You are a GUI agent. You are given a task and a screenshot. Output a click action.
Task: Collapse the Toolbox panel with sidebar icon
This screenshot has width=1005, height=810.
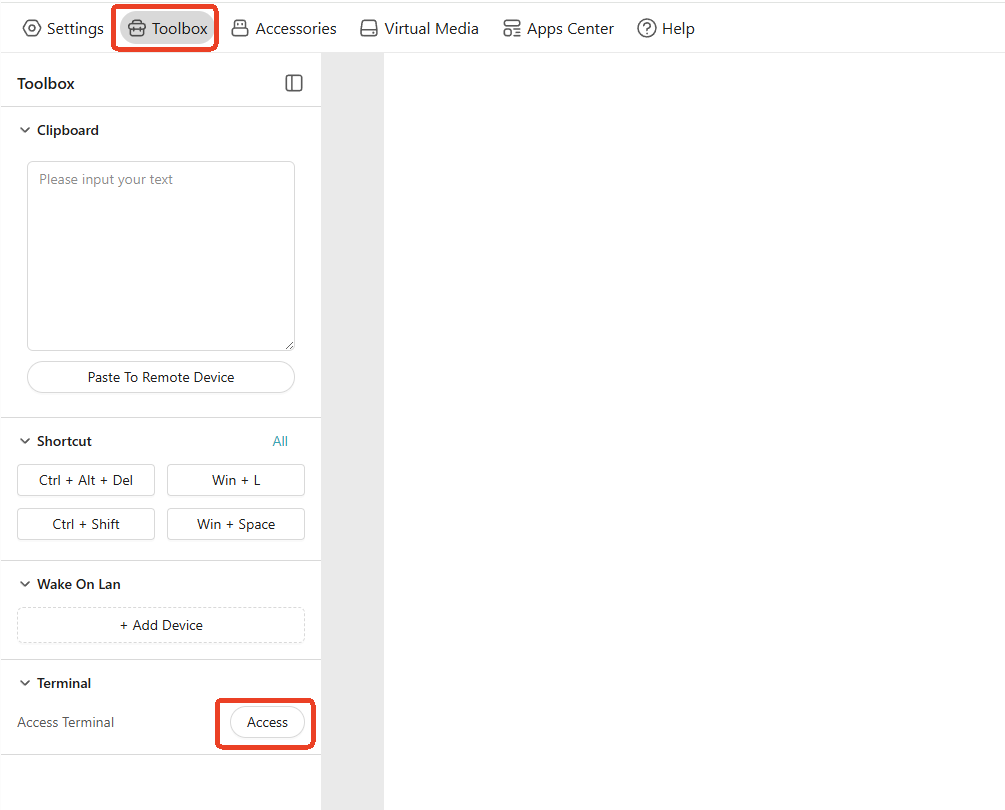click(294, 83)
